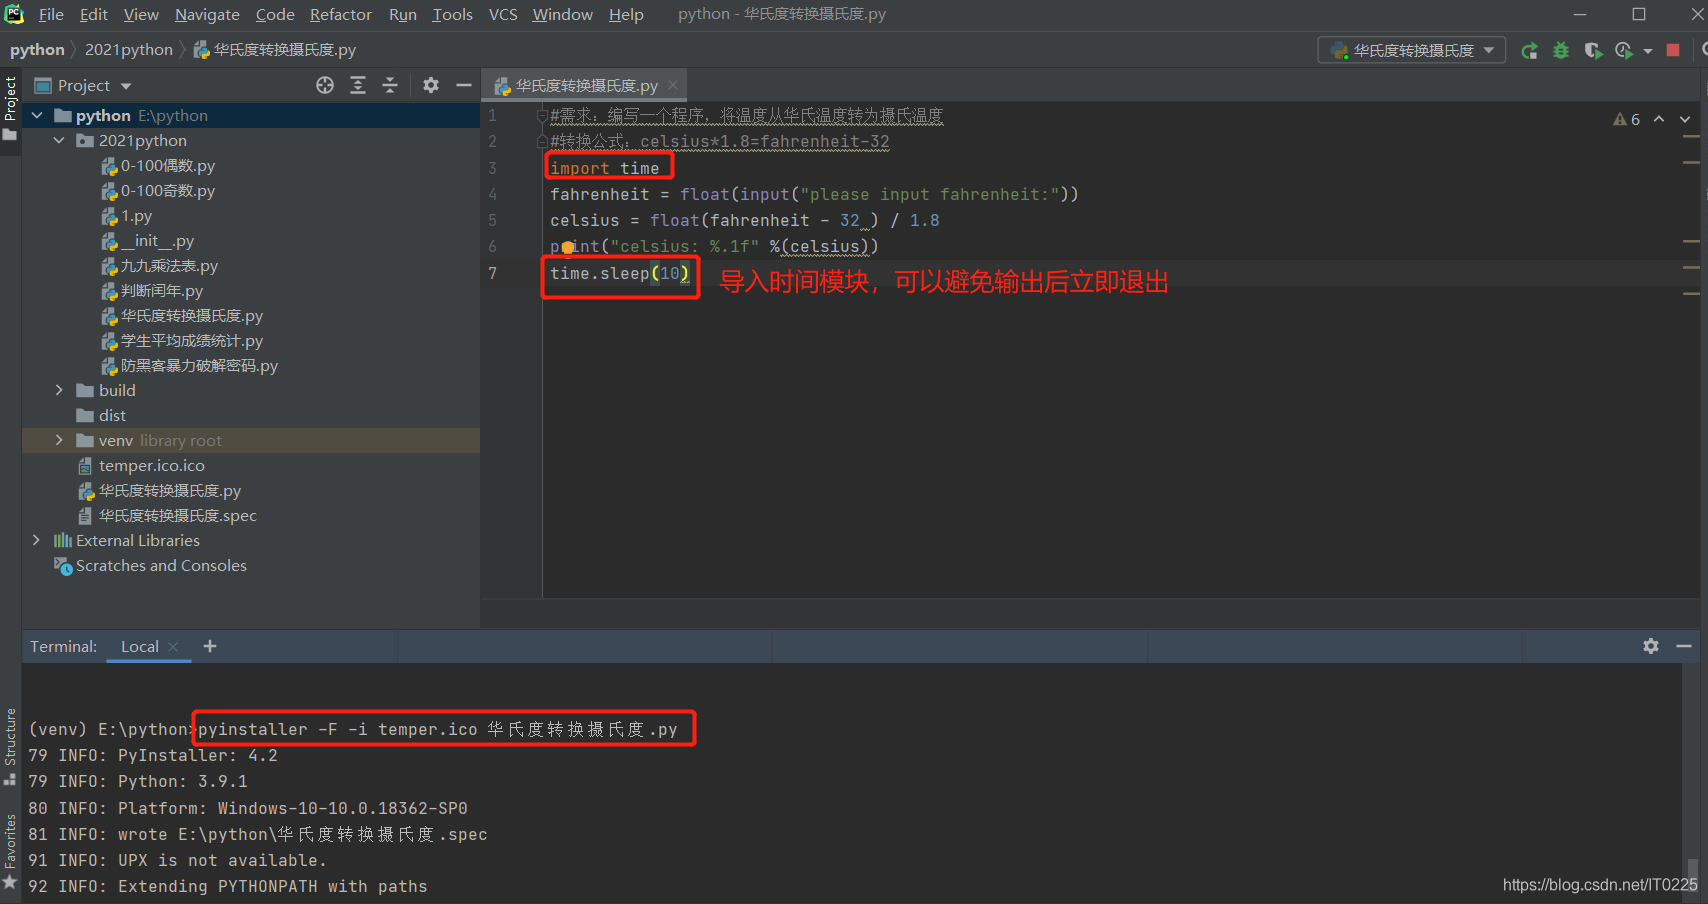1708x904 pixels.
Task: Collapse the python root folder
Action: click(37, 115)
